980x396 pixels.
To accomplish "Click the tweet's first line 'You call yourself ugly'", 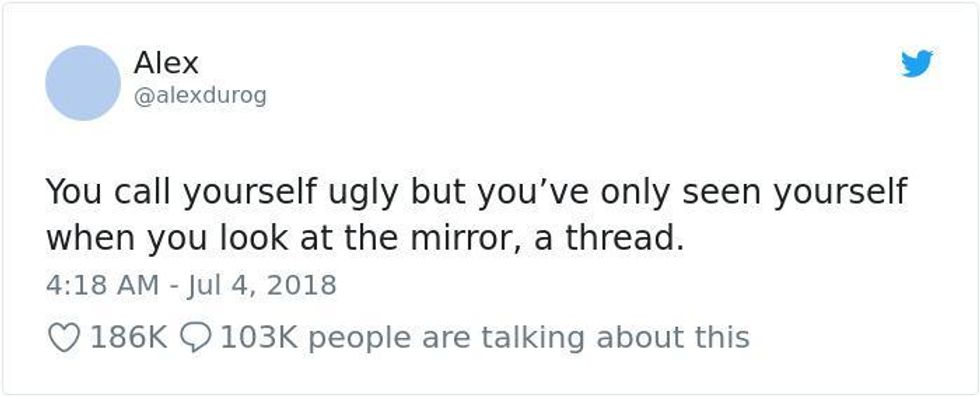I will click(x=222, y=192).
